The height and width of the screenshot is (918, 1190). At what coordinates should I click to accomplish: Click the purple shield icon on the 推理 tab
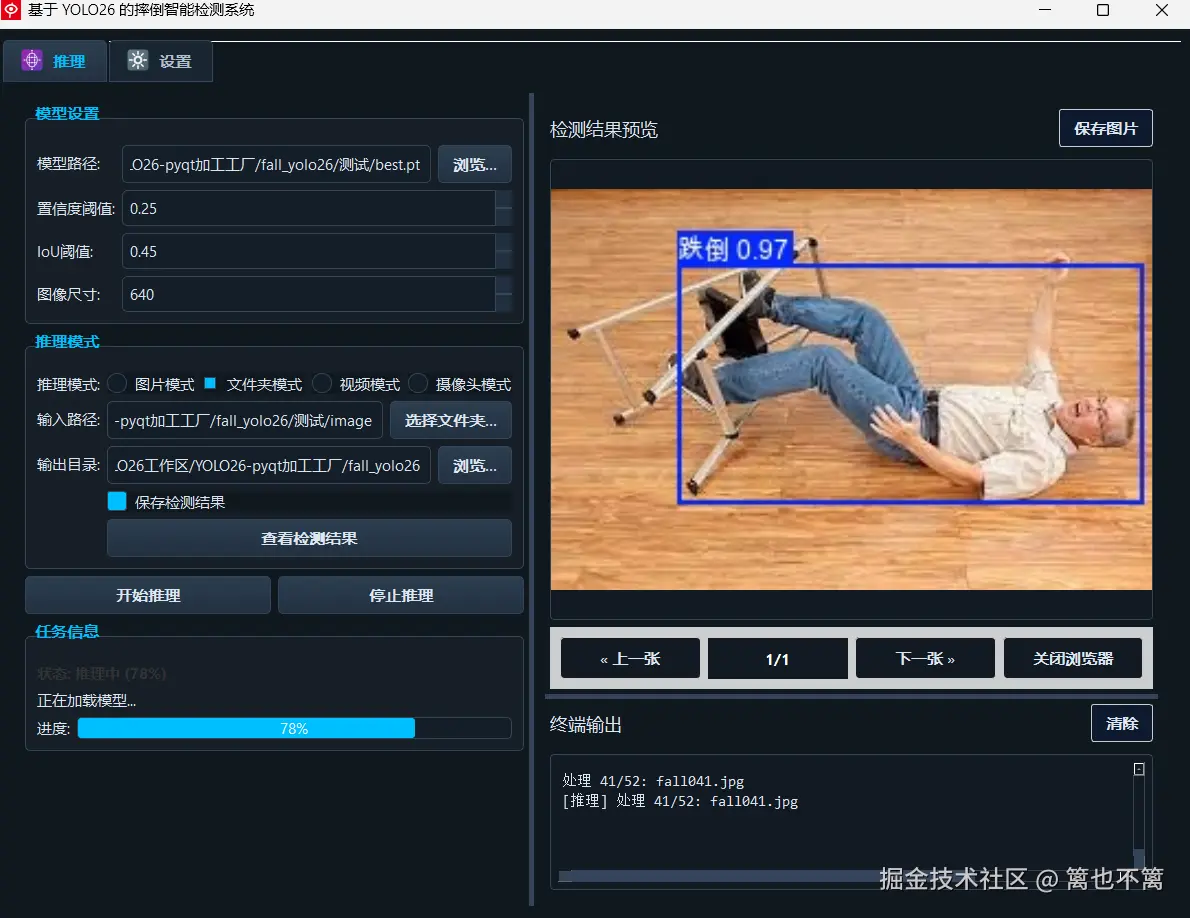tap(33, 60)
